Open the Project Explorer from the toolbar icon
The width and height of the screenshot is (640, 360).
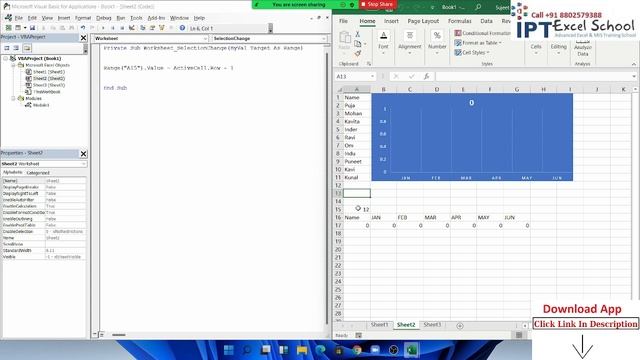pyautogui.click(x=142, y=28)
